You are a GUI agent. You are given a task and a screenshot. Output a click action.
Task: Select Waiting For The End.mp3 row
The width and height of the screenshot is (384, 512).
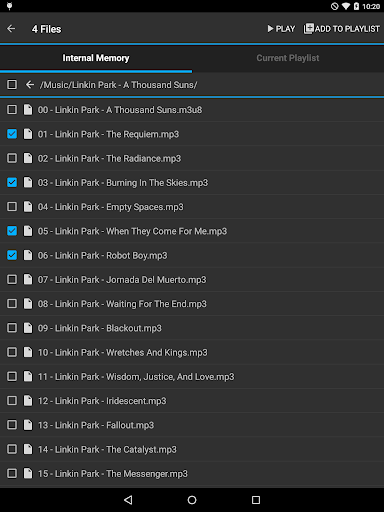click(x=192, y=304)
